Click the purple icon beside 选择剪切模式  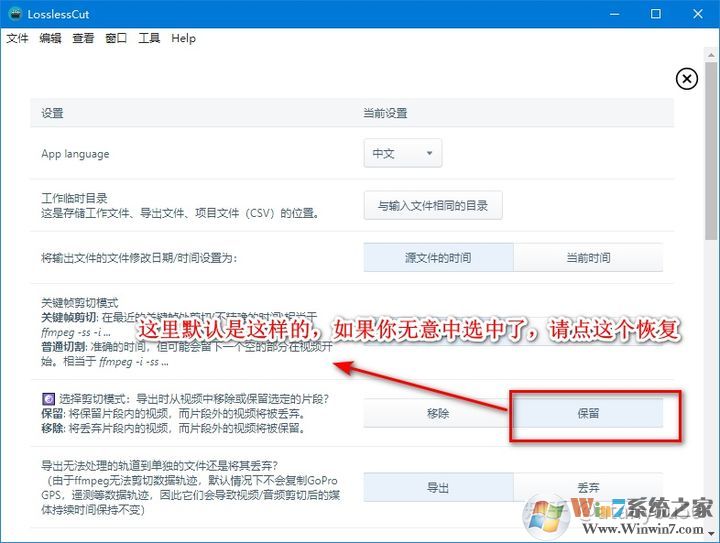pyautogui.click(x=48, y=398)
